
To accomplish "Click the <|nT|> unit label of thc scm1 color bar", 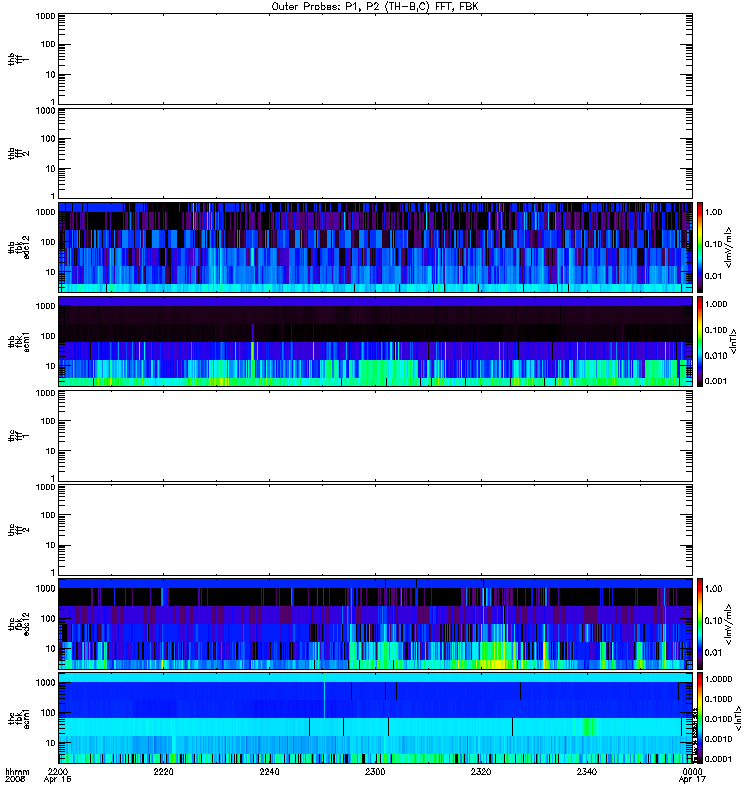I will tap(738, 719).
